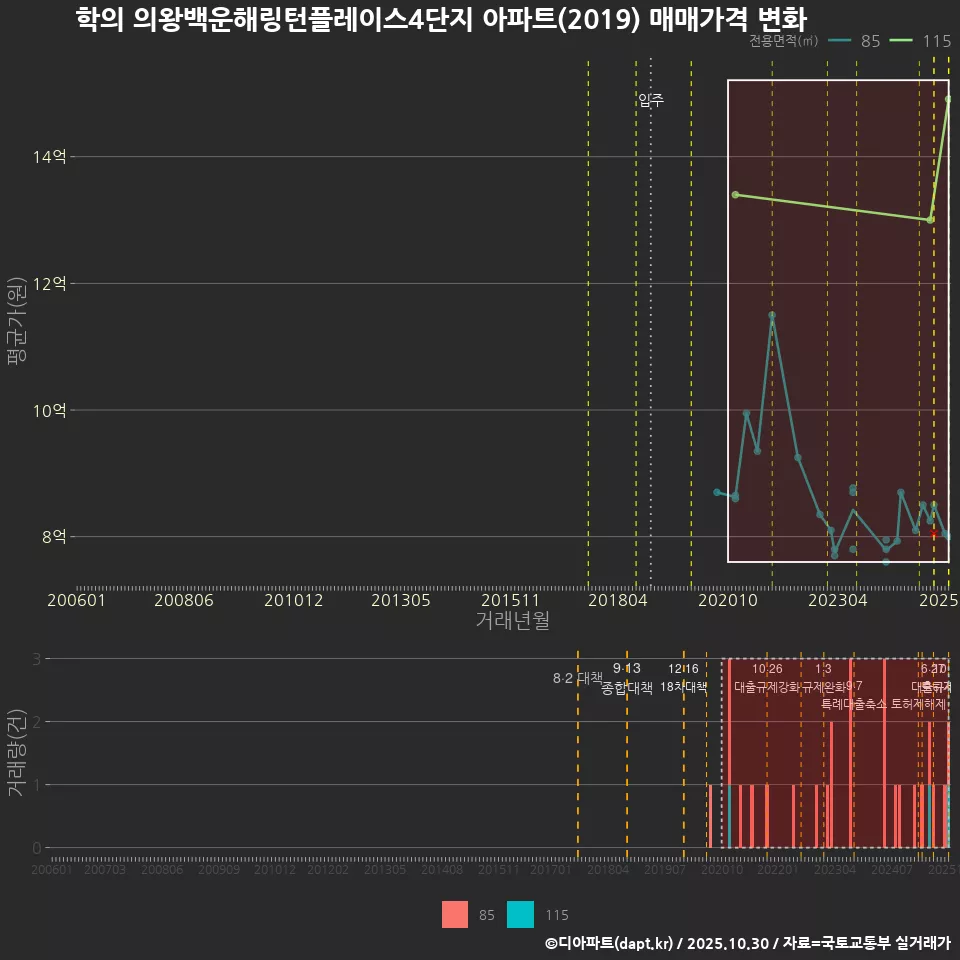Click the 9·13 종합대책 annotation
This screenshot has height=960, width=960.
(x=625, y=679)
